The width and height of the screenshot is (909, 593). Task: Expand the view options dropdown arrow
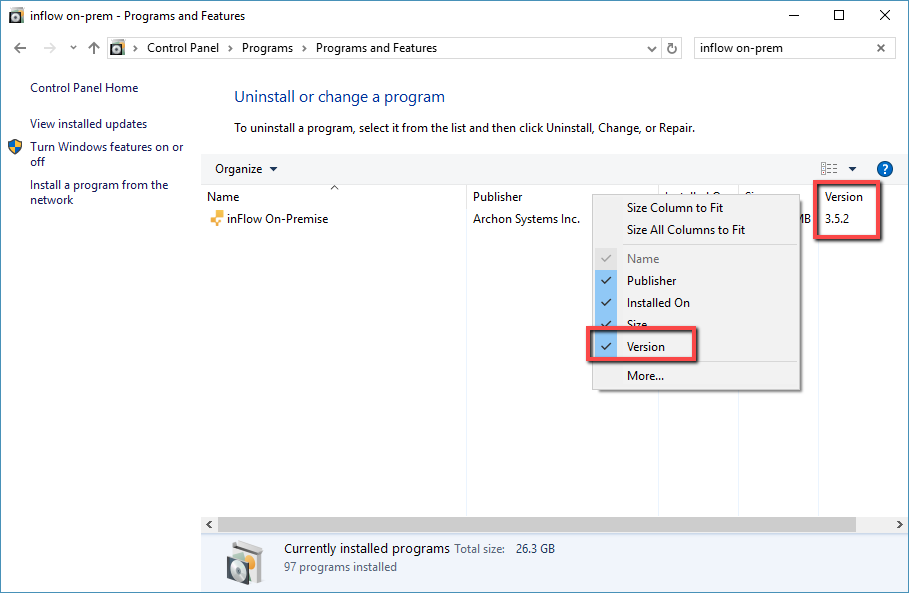click(852, 169)
